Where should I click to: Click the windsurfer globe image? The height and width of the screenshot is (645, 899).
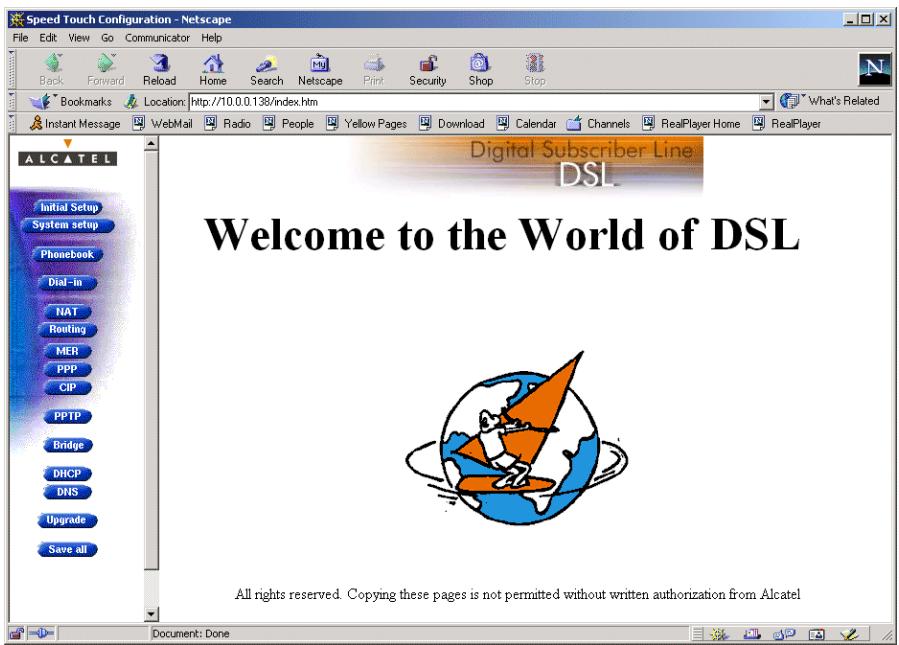tap(516, 439)
